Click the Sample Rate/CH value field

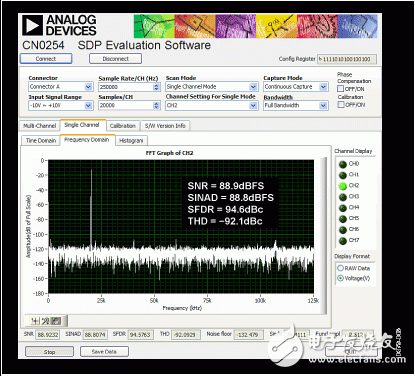click(126, 87)
